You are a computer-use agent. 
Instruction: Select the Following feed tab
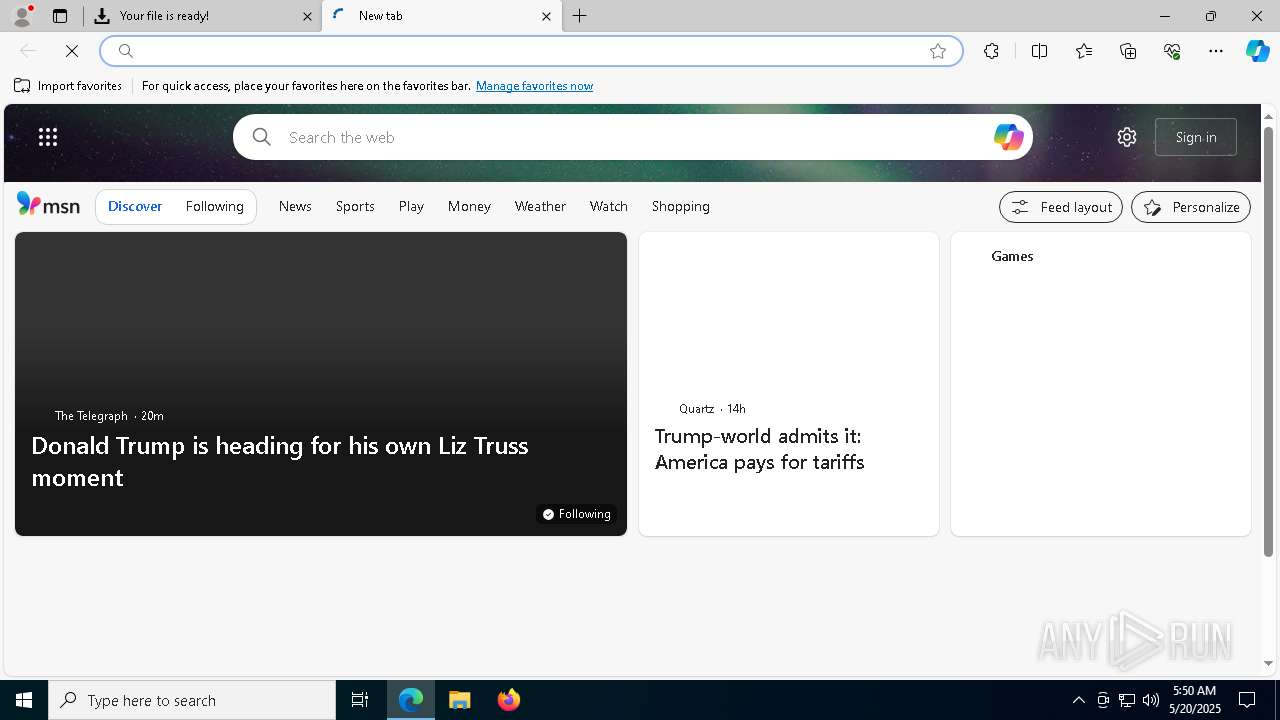point(215,206)
